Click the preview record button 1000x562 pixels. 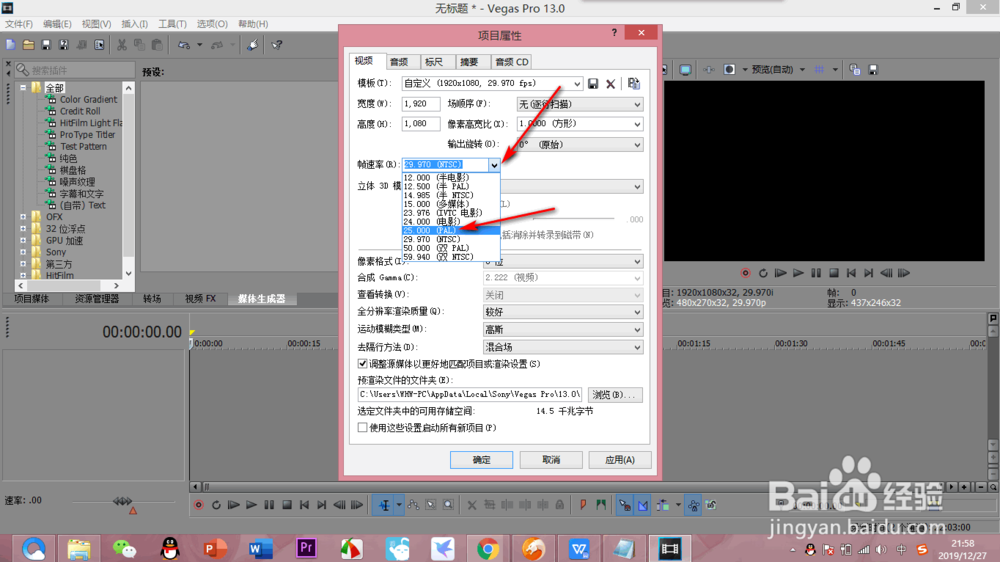click(745, 273)
